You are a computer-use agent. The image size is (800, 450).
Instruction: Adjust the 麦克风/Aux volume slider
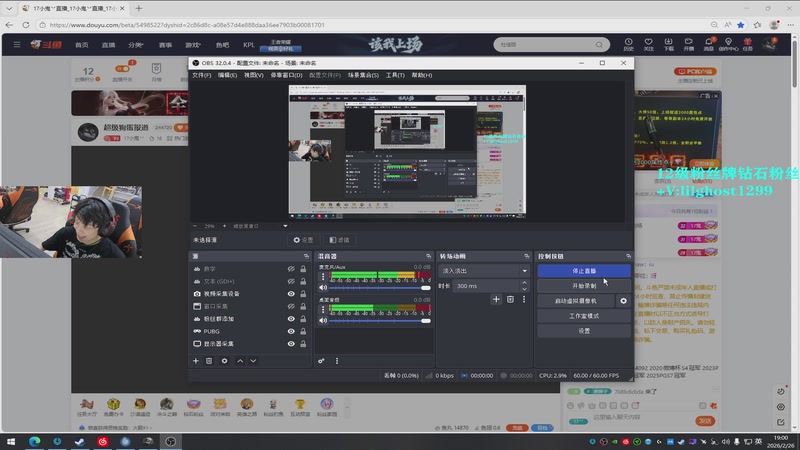click(380, 288)
